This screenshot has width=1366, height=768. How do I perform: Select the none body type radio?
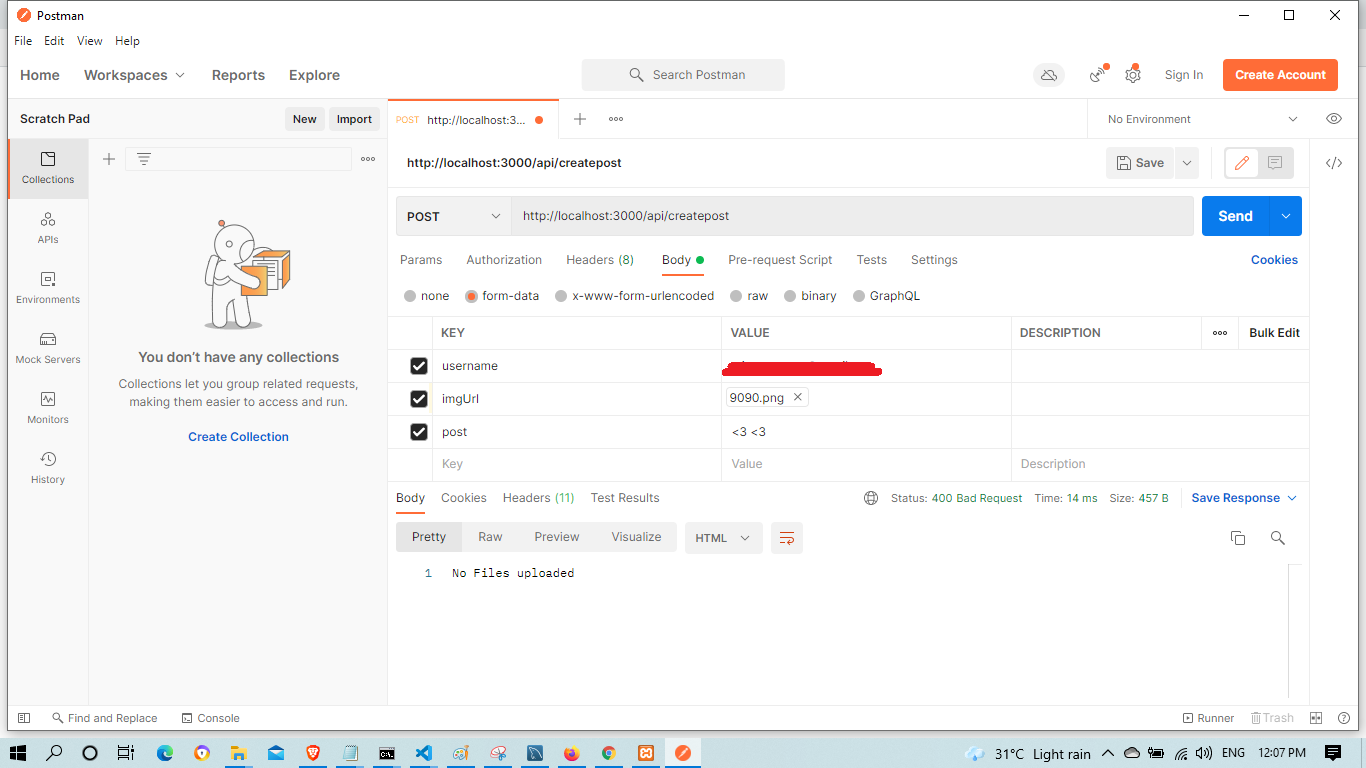coord(410,296)
